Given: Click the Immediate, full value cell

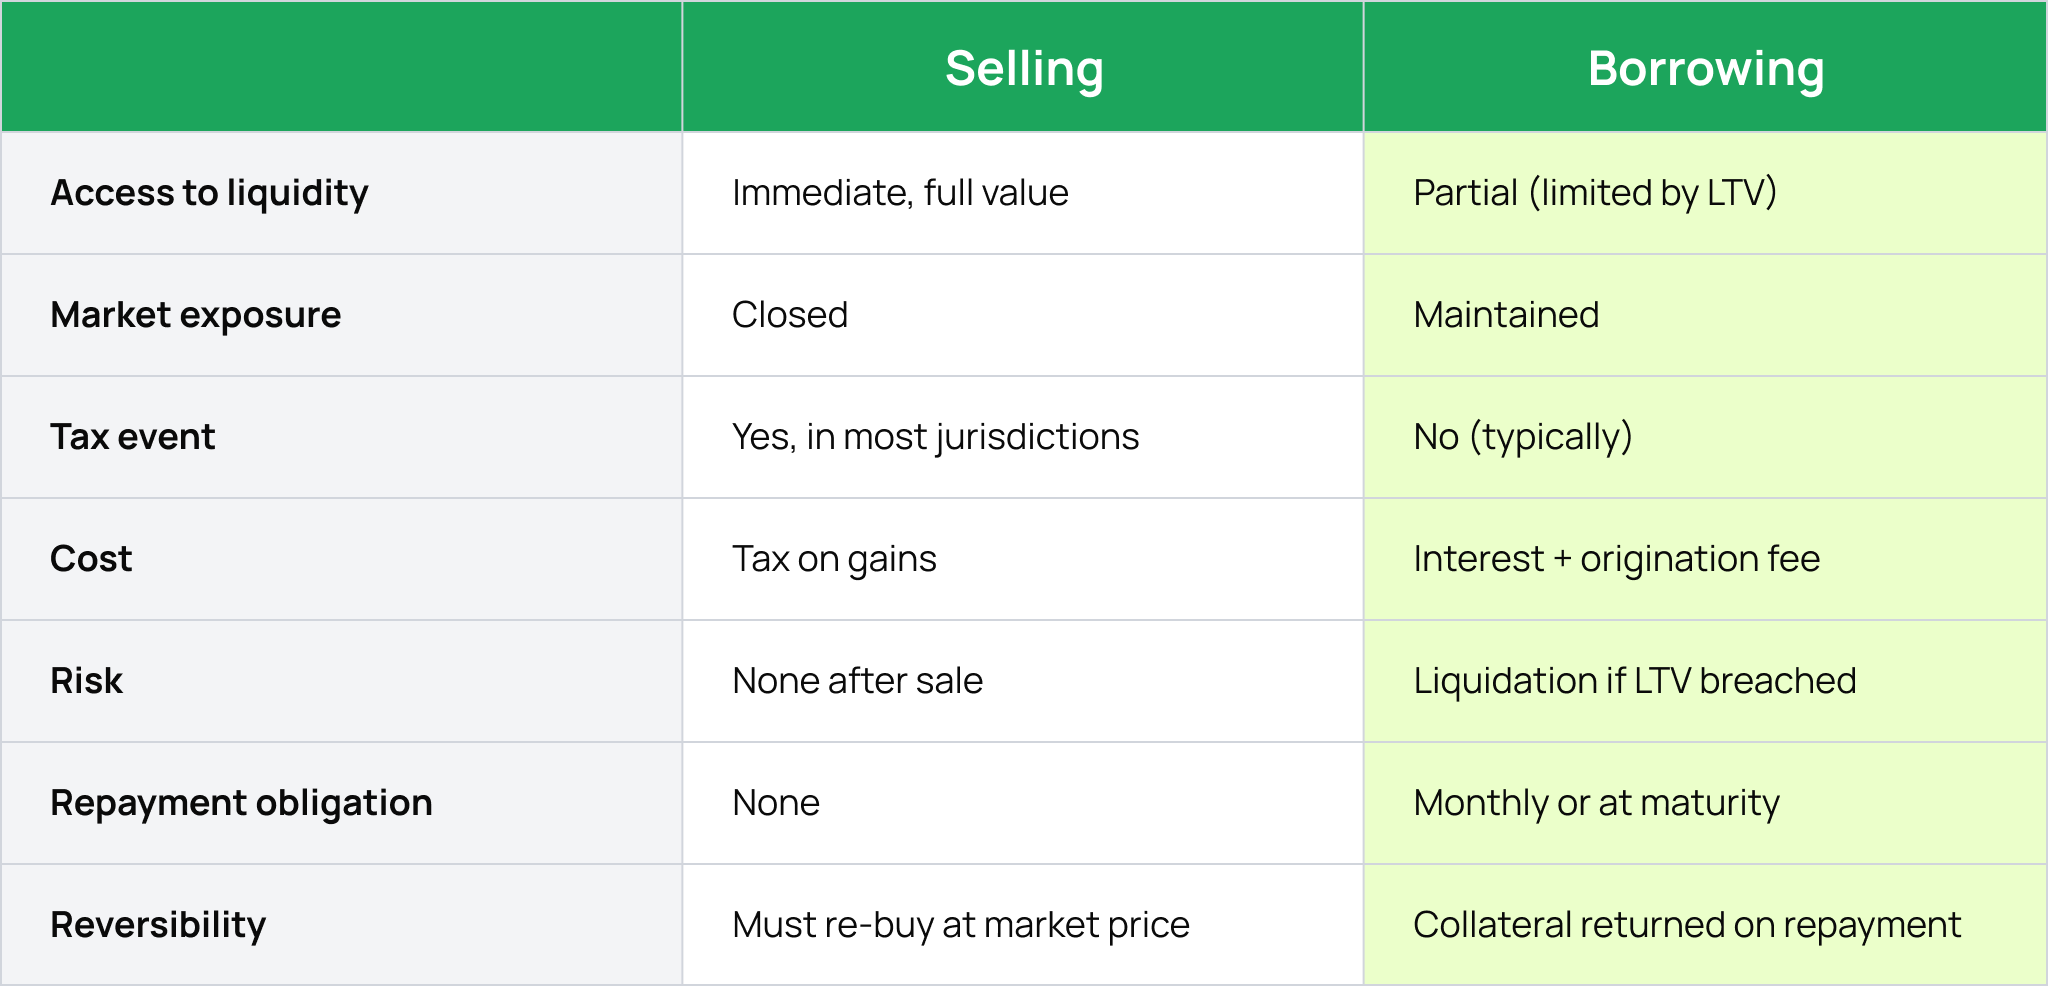Looking at the screenshot, I should coord(900,193).
